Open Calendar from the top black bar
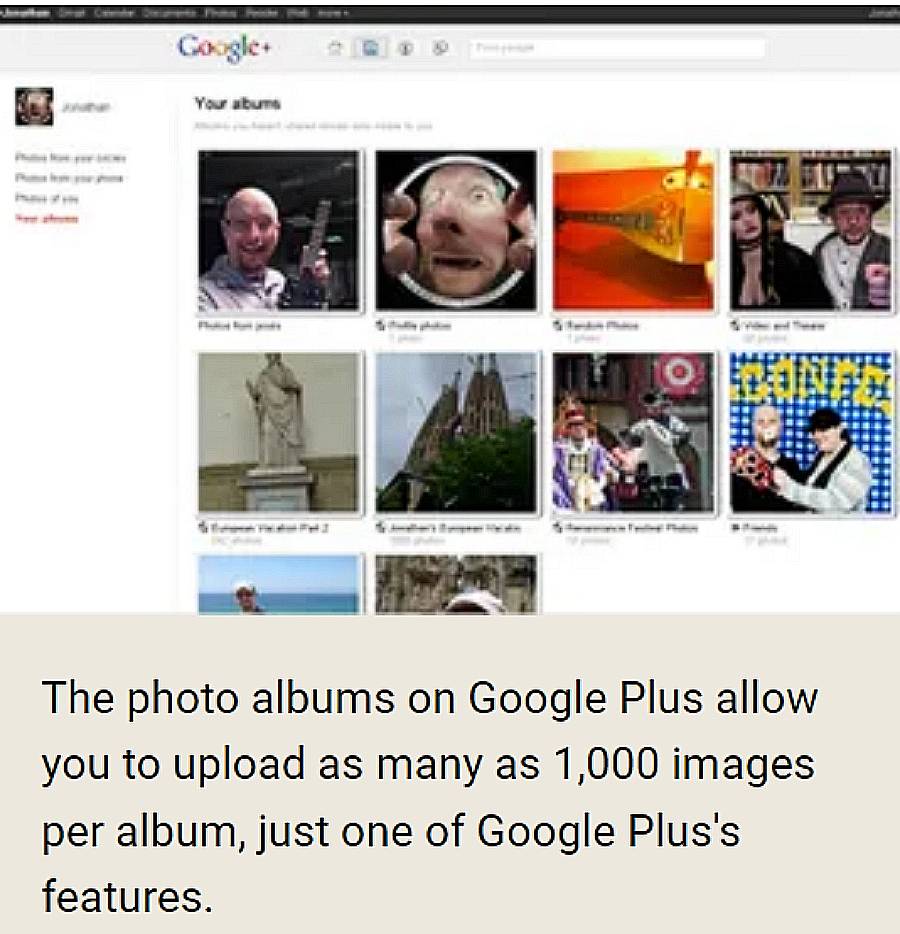 pyautogui.click(x=113, y=12)
